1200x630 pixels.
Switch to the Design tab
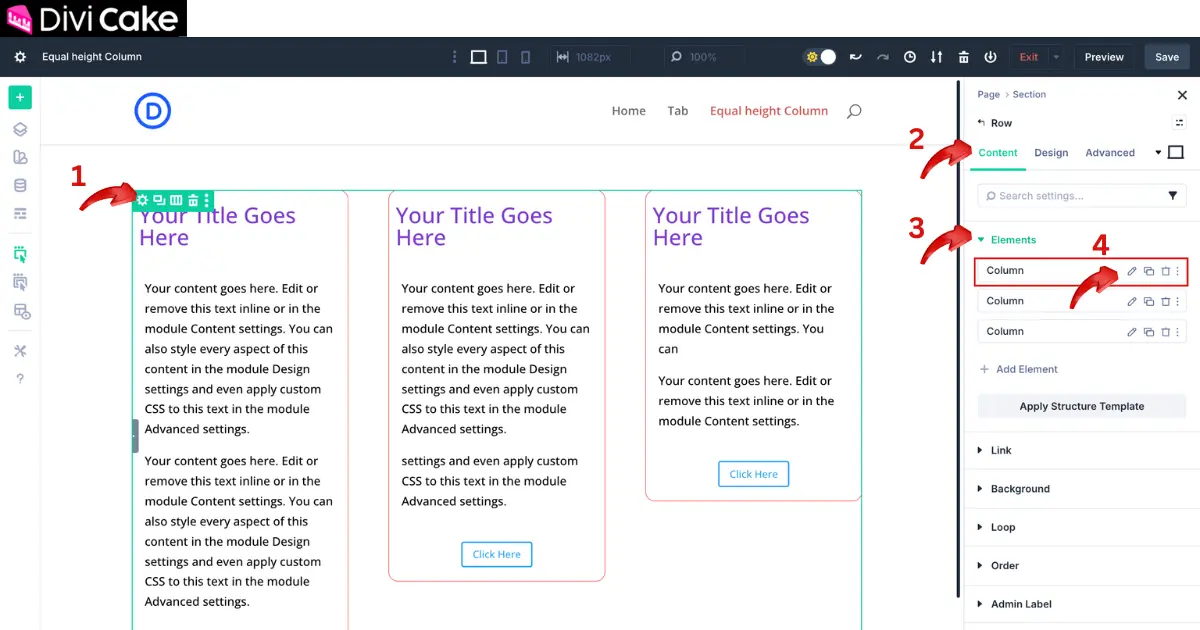point(1051,153)
